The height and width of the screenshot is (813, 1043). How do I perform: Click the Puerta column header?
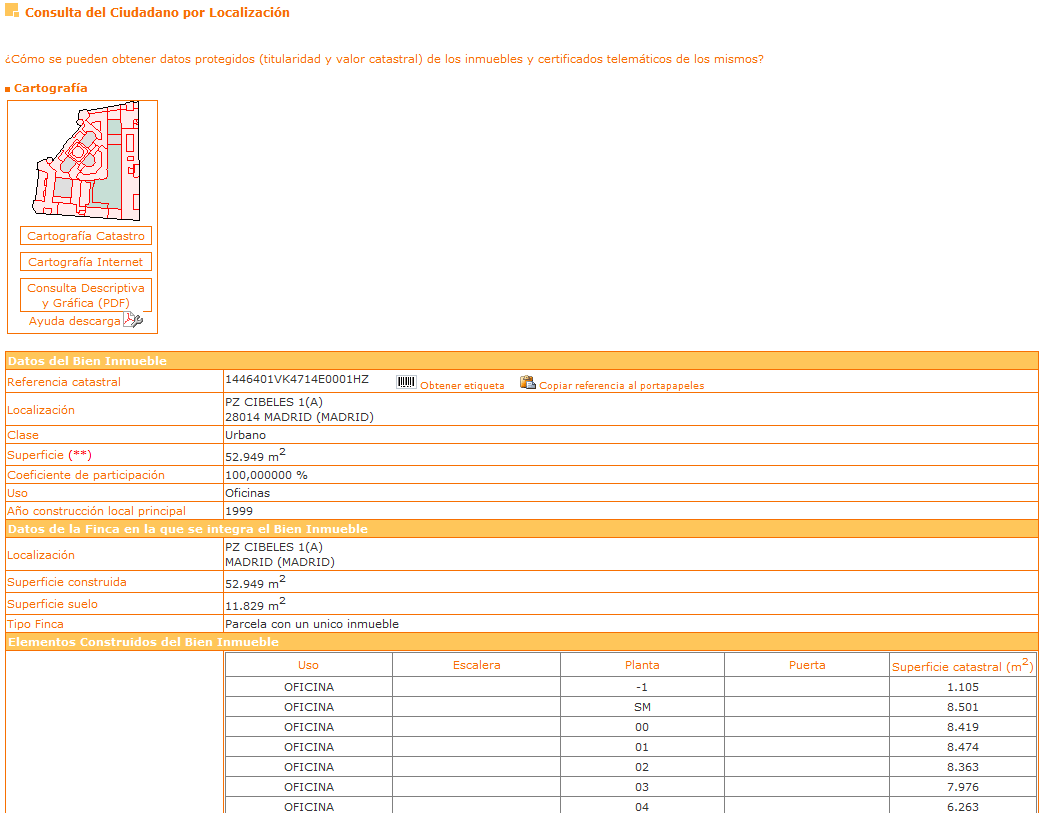pos(806,665)
